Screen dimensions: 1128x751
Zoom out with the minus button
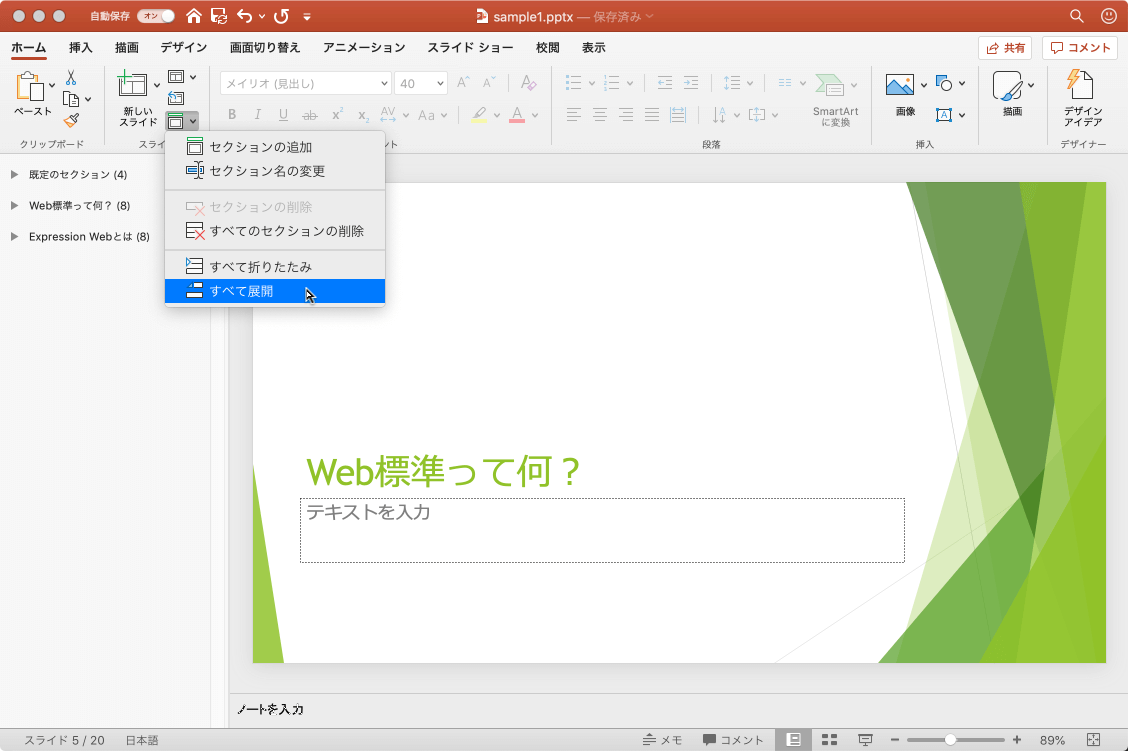point(895,739)
